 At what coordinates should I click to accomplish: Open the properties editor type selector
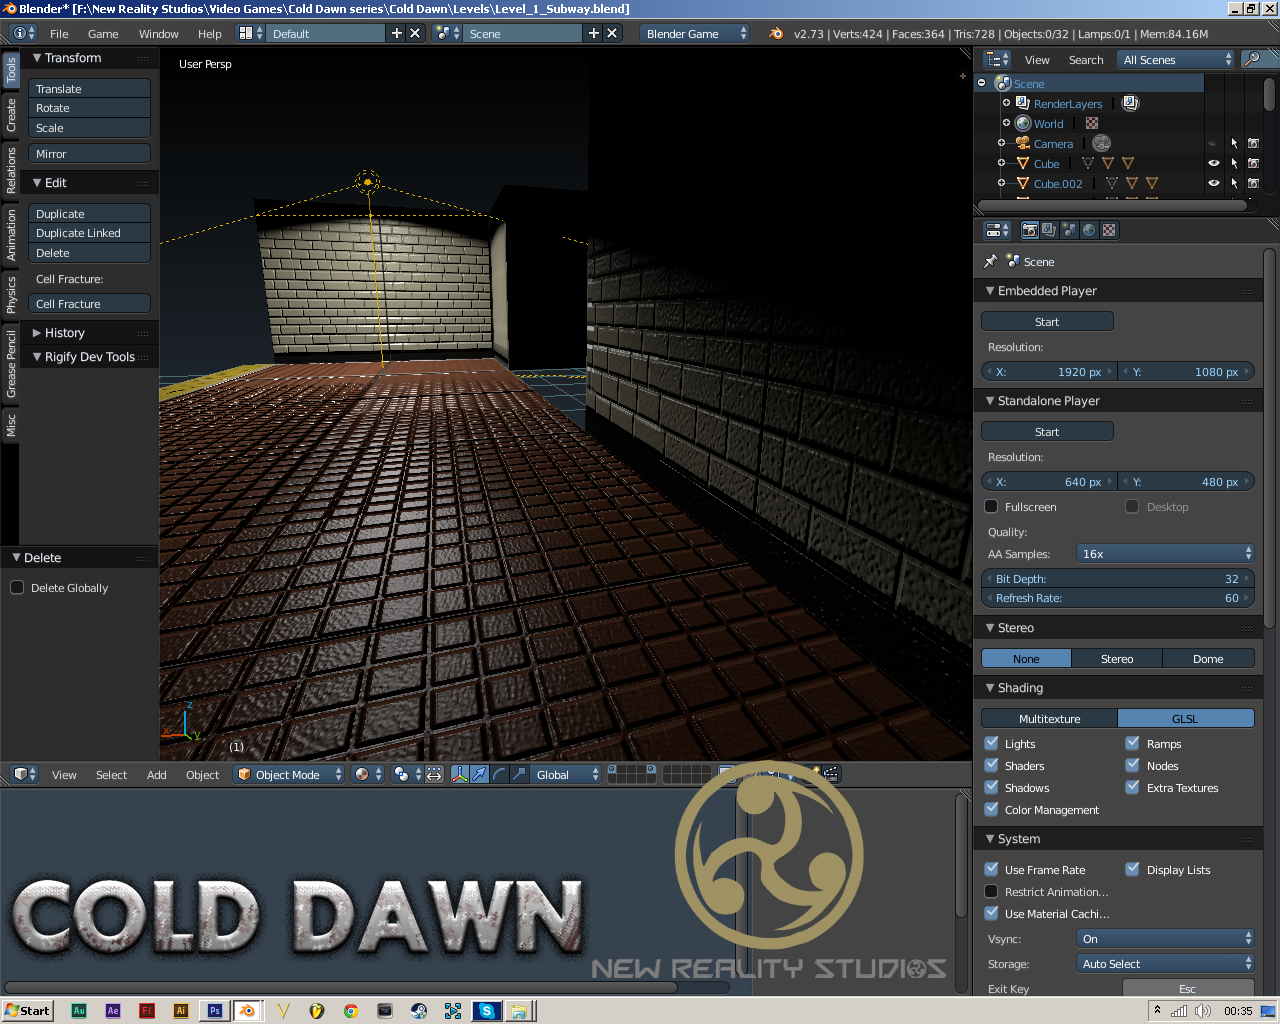[x=997, y=230]
